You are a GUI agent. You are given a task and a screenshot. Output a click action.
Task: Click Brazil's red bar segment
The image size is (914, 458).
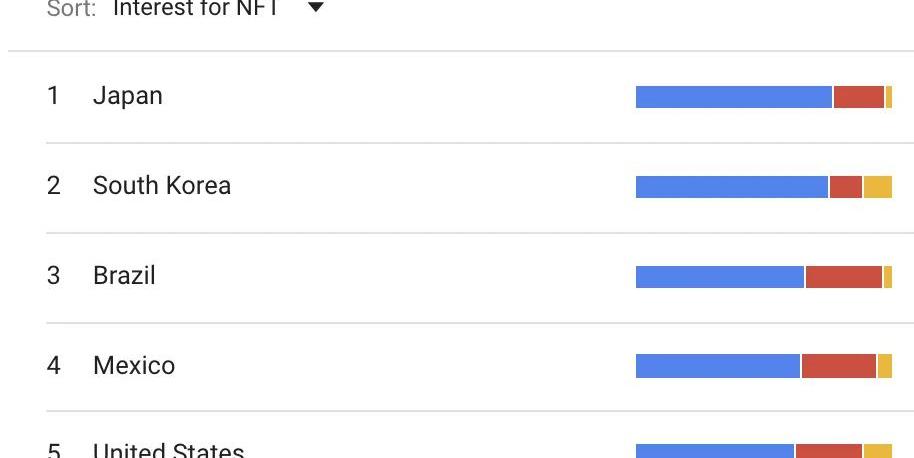(843, 277)
